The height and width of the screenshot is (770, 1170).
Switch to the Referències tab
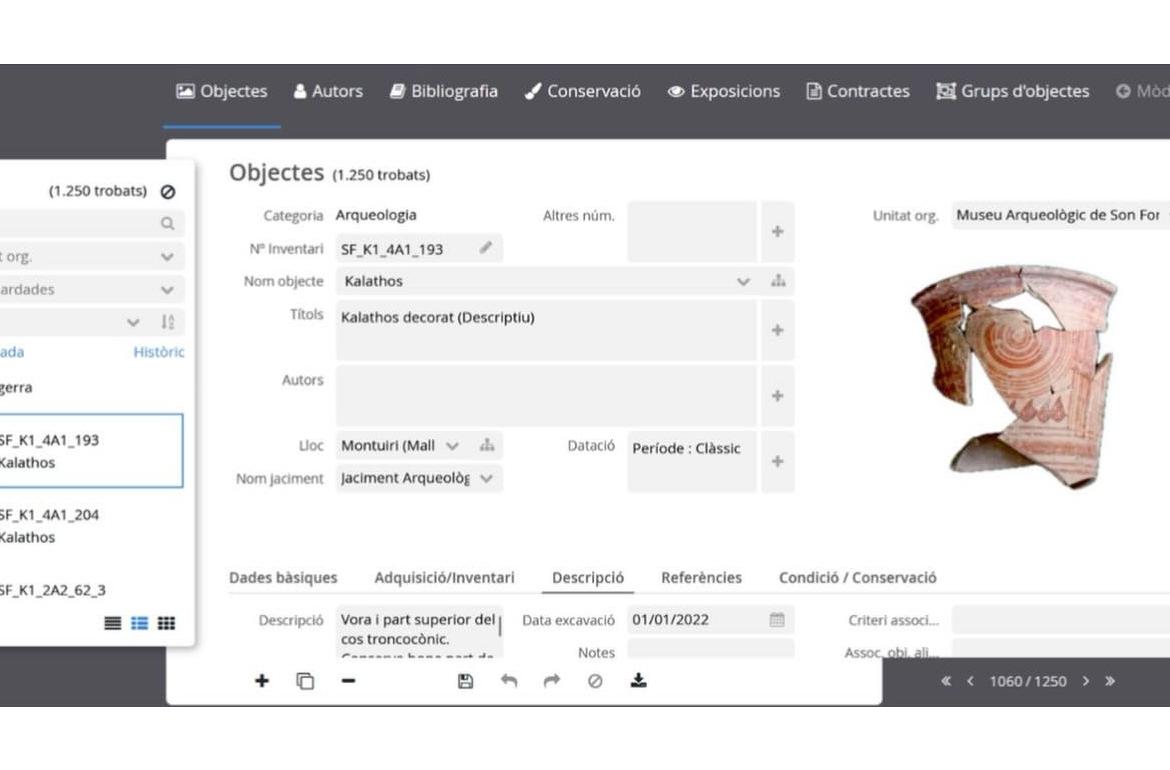(x=701, y=578)
